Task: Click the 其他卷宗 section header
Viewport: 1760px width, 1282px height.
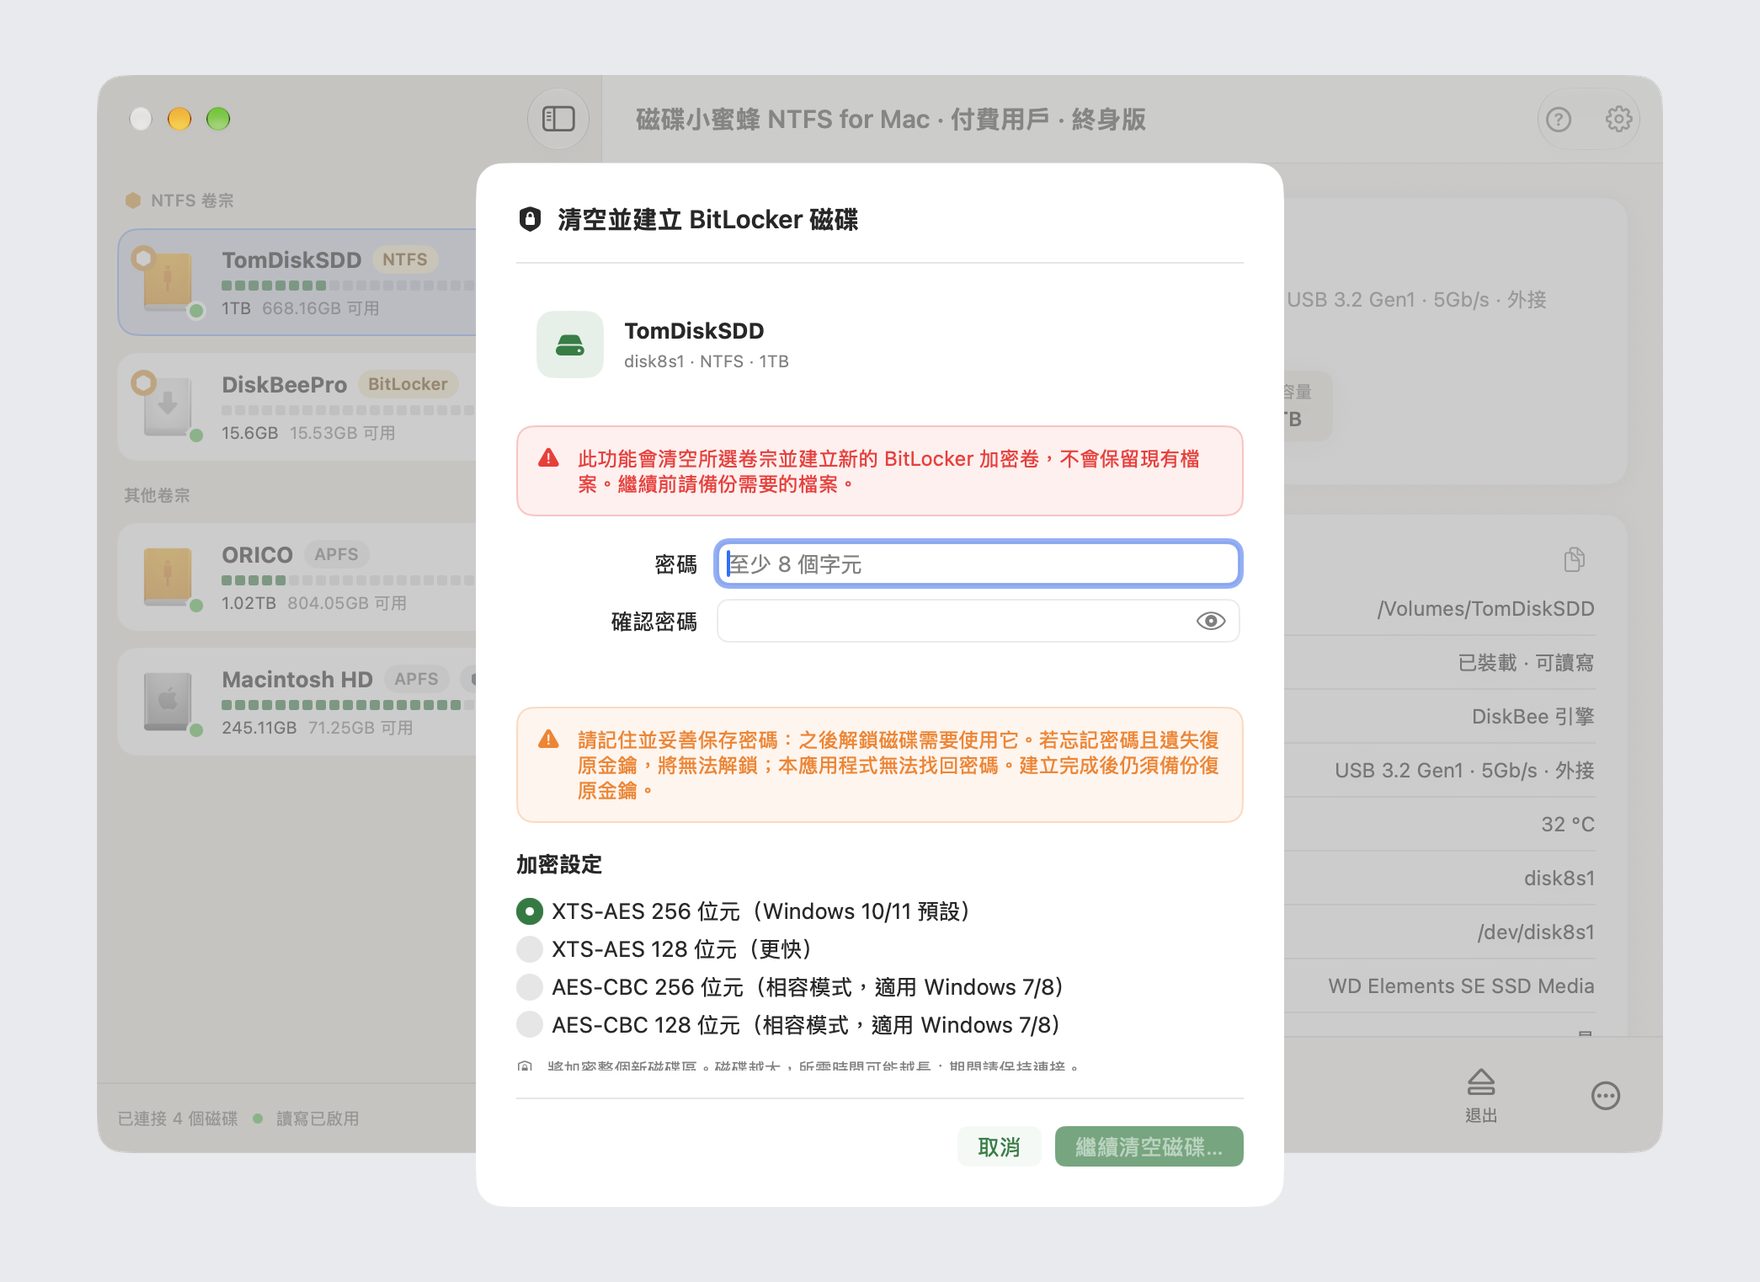Action: click(157, 495)
